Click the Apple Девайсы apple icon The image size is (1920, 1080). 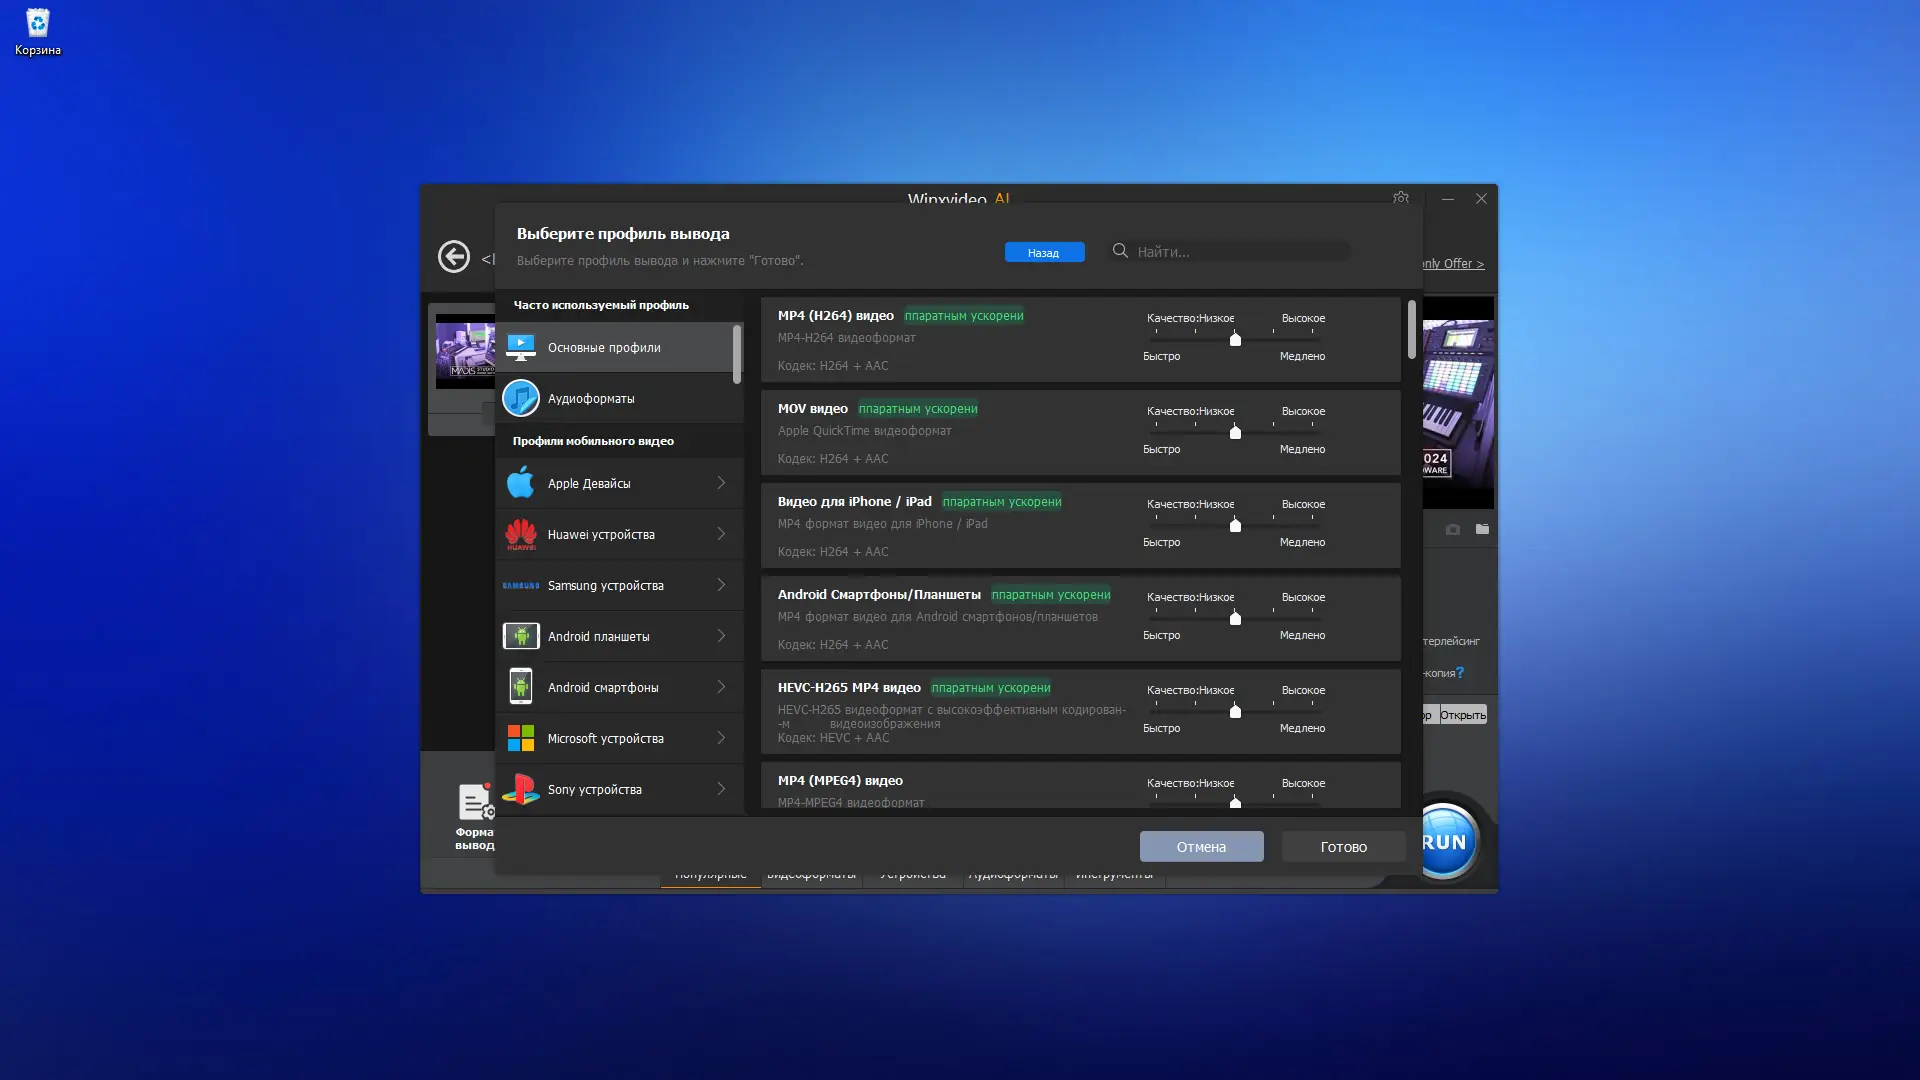click(520, 483)
